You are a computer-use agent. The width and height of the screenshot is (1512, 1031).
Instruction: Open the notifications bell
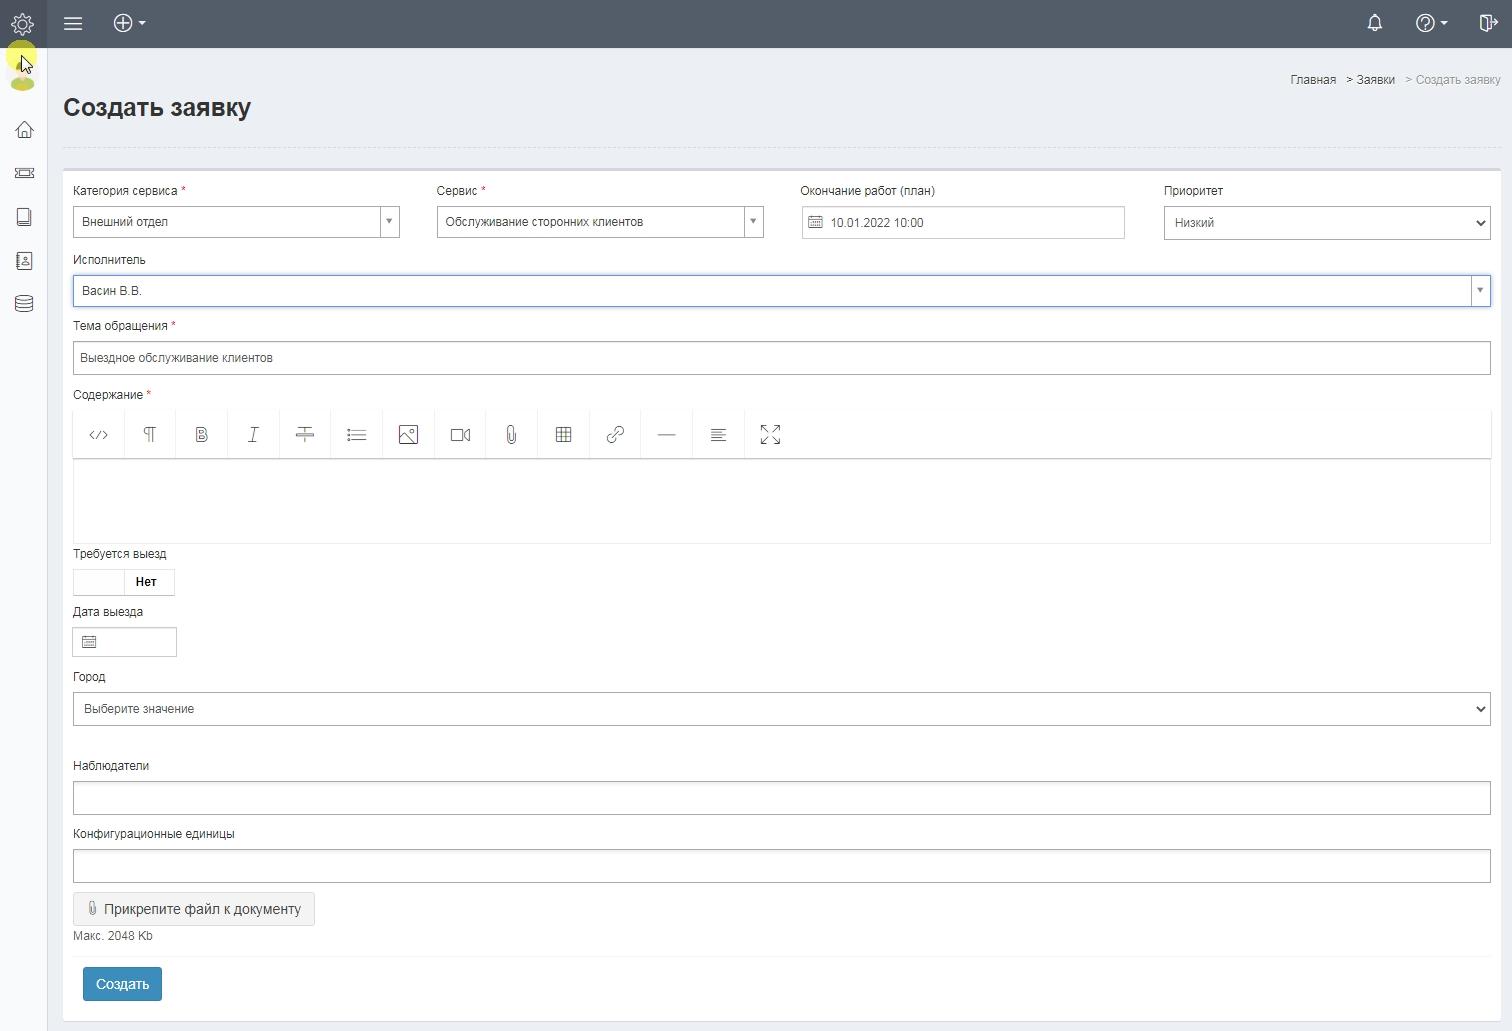[x=1374, y=23]
